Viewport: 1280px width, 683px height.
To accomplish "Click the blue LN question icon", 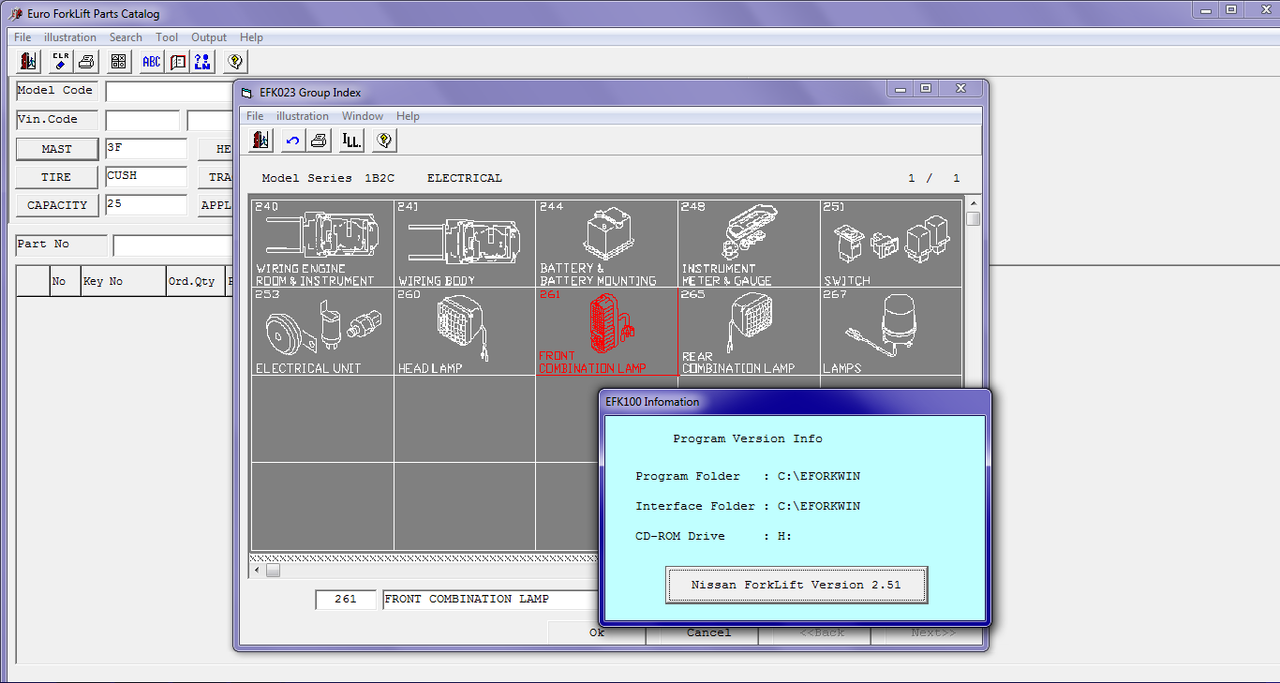I will pos(203,61).
